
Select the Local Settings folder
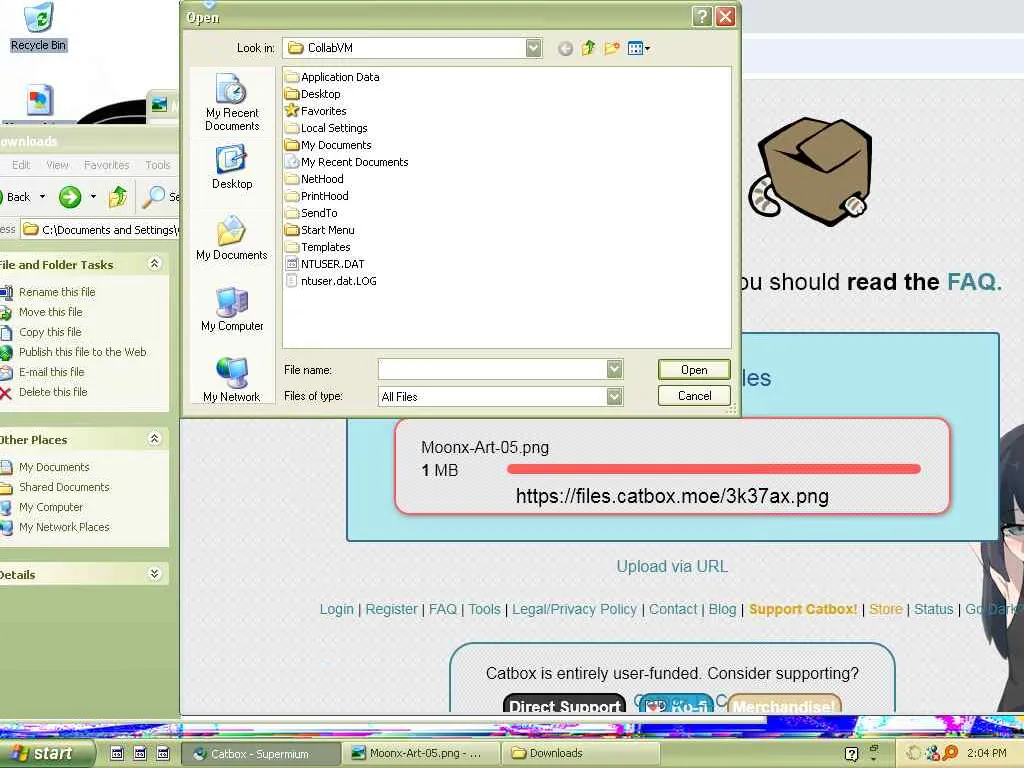(327, 128)
